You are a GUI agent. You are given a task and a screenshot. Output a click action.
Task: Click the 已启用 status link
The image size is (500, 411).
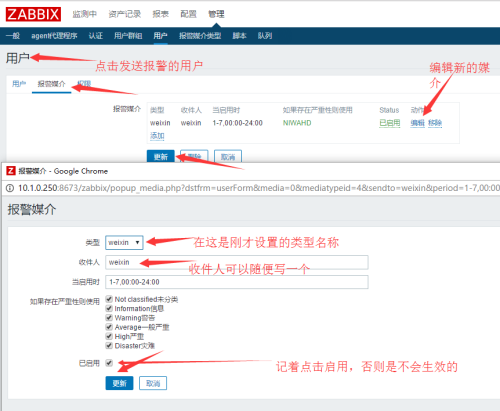pyautogui.click(x=390, y=123)
